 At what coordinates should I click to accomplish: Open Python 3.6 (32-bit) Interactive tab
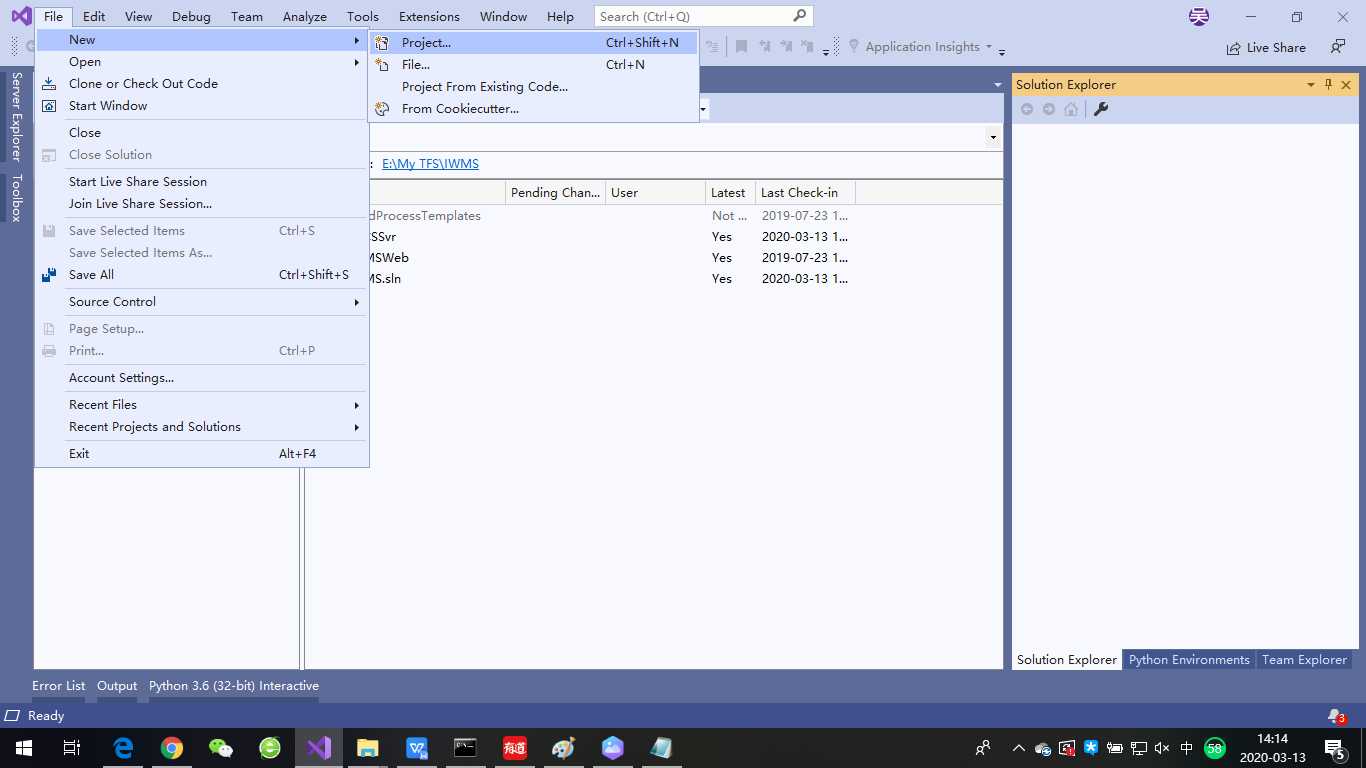pos(234,686)
